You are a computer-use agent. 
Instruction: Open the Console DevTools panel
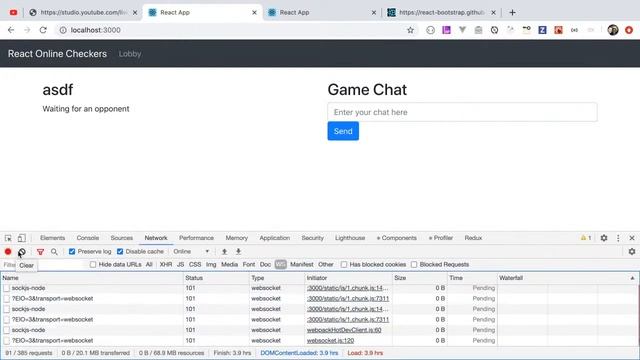point(88,238)
